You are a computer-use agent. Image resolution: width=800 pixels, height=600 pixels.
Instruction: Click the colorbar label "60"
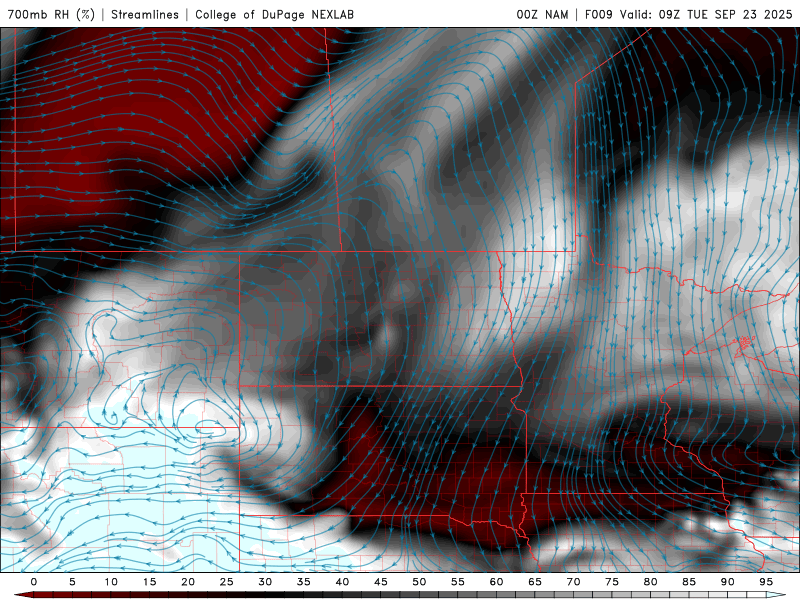pos(496,582)
